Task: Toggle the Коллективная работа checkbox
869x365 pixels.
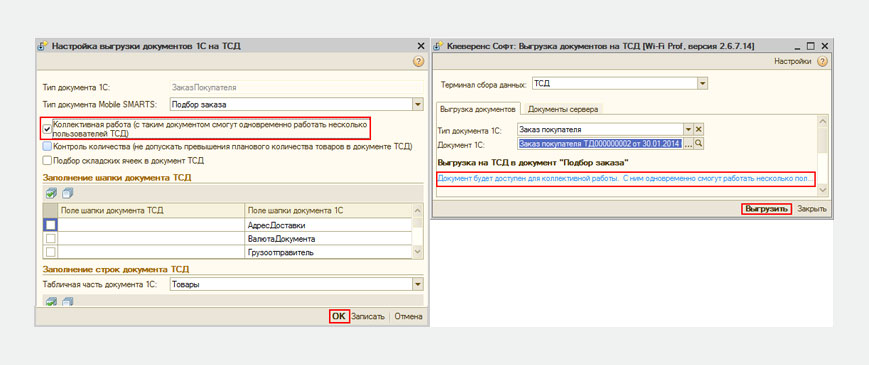Action: pos(48,129)
